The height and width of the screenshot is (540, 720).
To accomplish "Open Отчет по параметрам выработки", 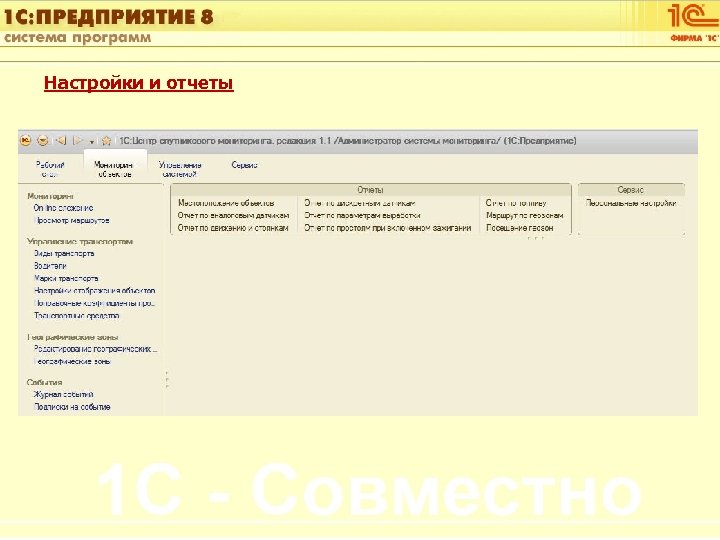I will [362, 215].
